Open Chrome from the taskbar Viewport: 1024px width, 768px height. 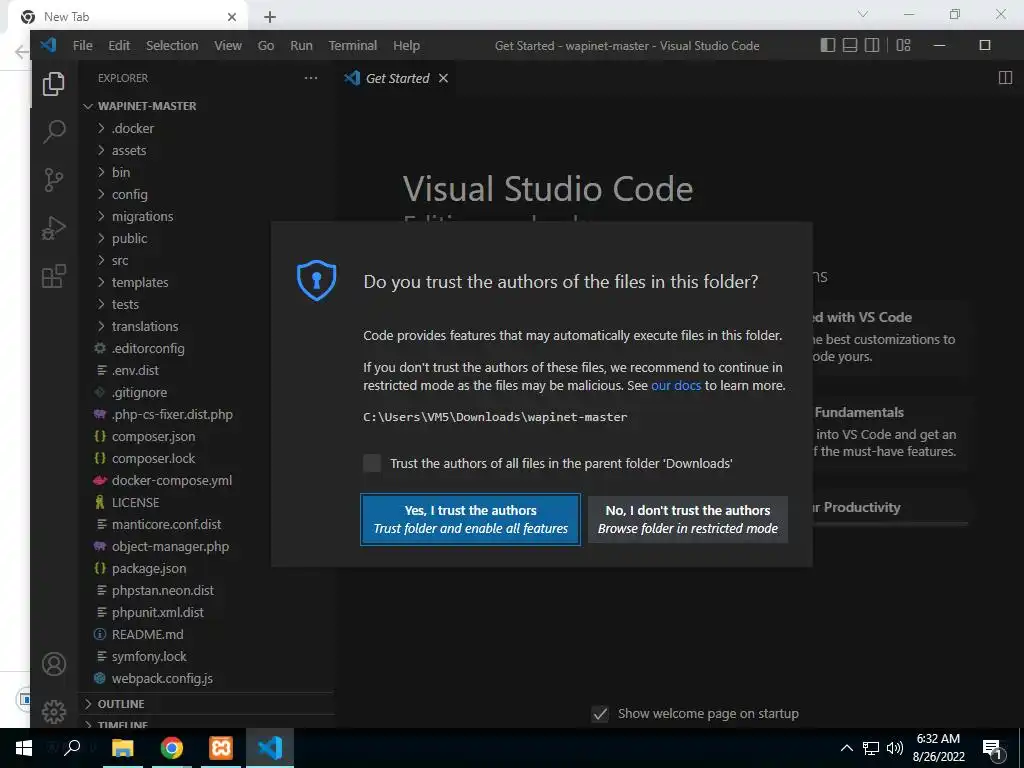click(172, 748)
